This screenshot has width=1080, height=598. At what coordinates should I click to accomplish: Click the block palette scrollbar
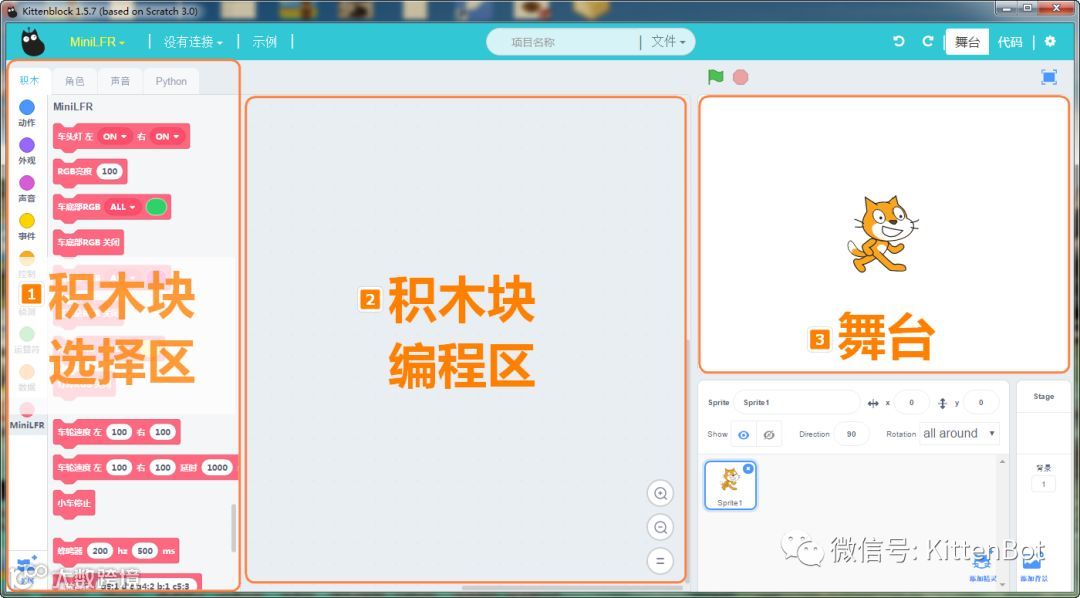[x=233, y=528]
